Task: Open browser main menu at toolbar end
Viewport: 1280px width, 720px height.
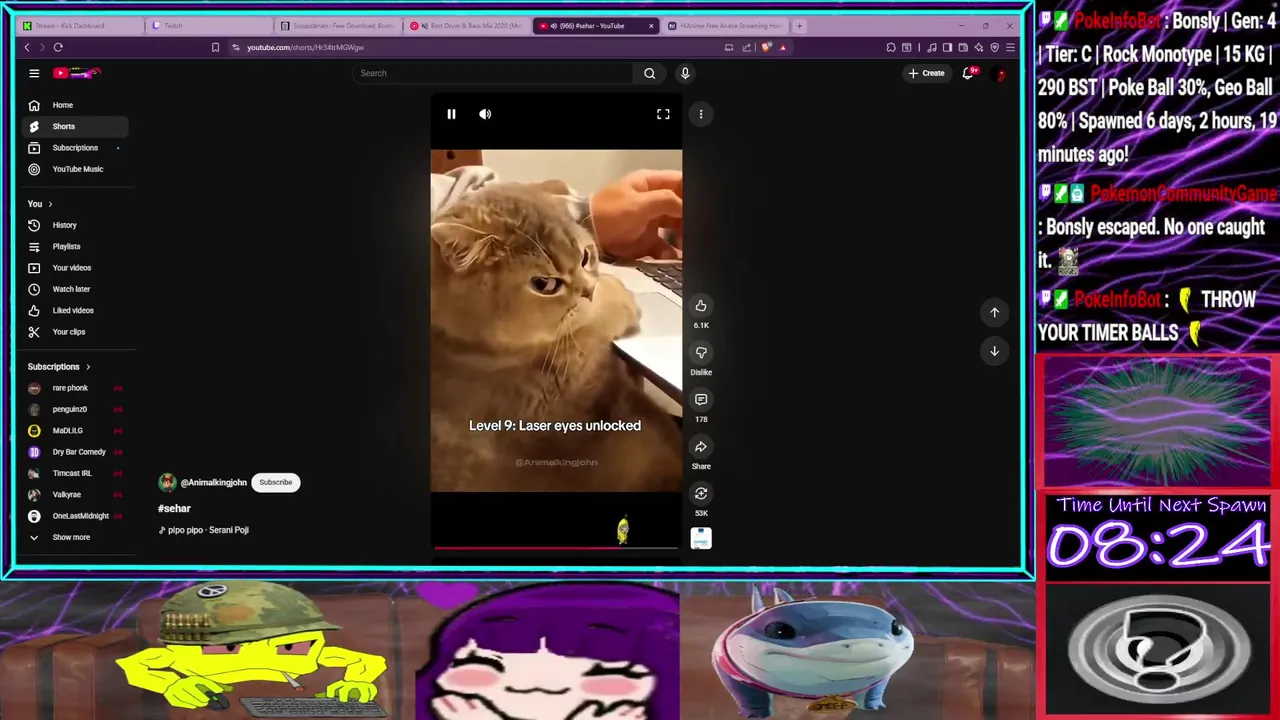Action: [1010, 47]
